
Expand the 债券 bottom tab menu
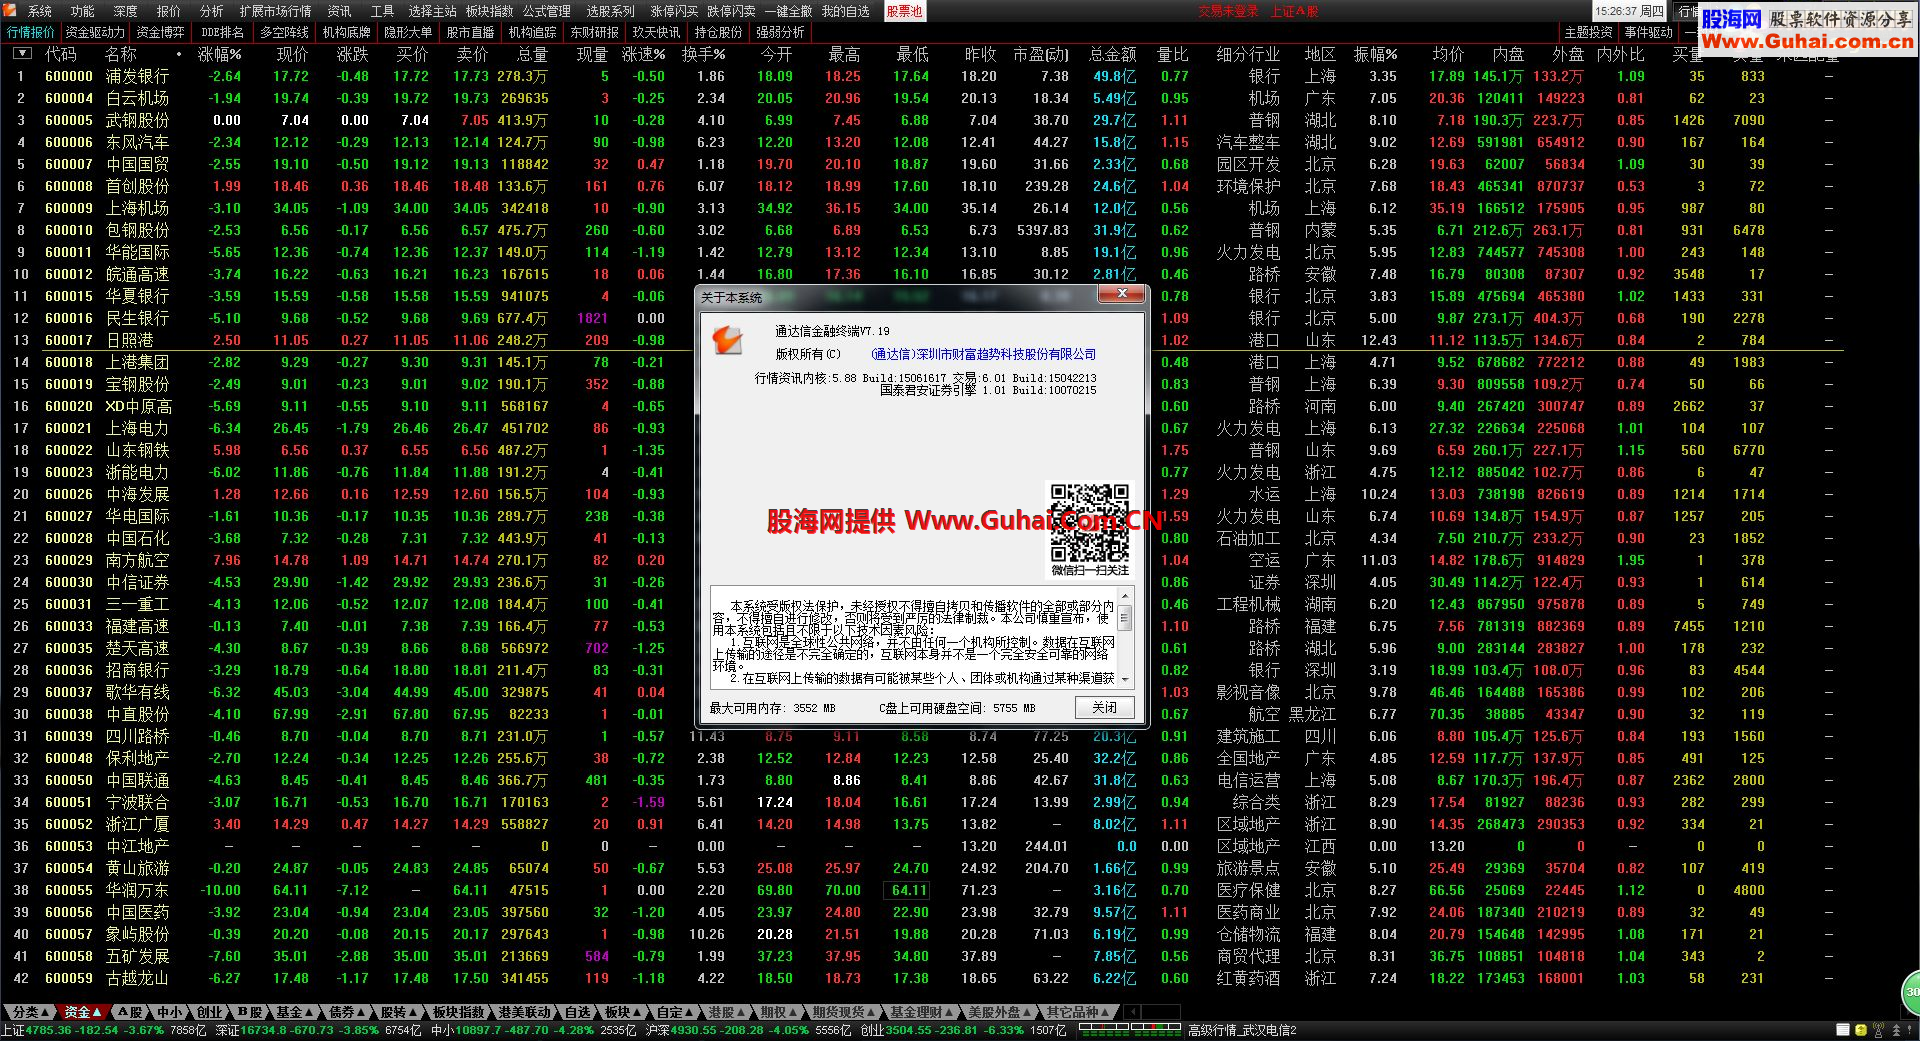pos(347,1012)
